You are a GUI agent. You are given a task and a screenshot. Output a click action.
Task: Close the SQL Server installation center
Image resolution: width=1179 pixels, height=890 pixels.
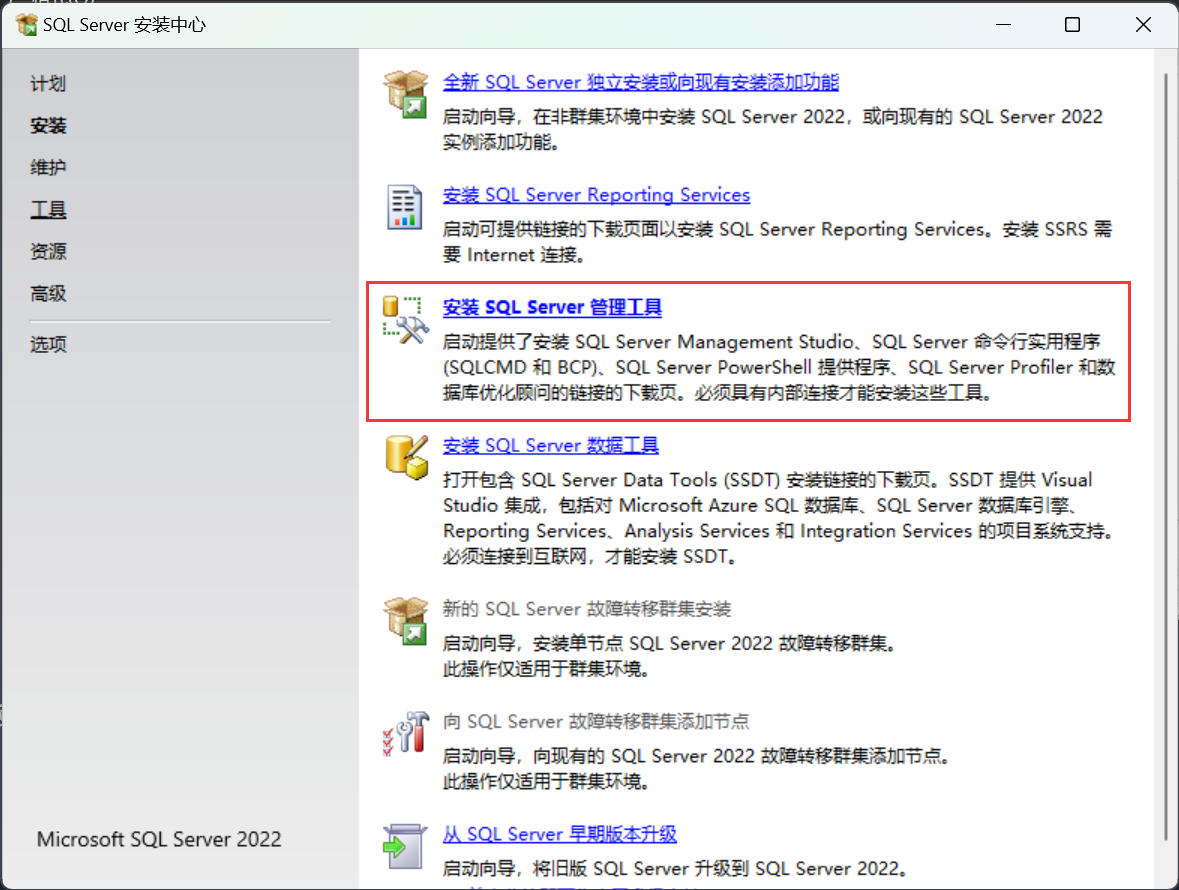coord(1143,25)
